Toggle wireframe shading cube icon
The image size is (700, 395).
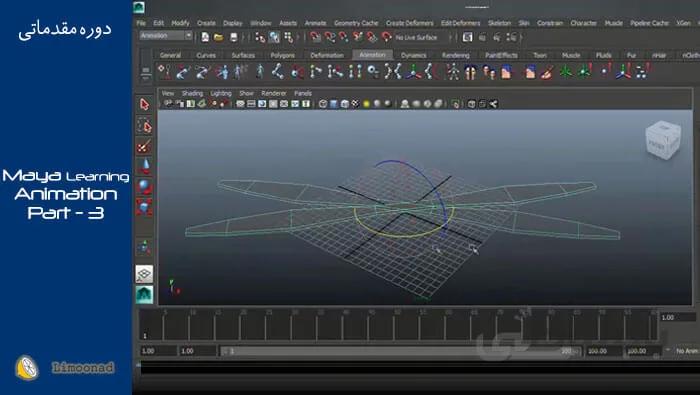point(323,104)
